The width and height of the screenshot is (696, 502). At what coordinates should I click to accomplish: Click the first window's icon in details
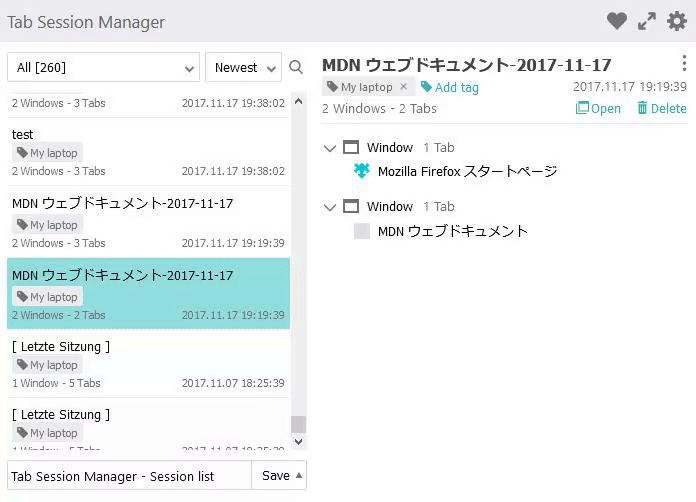click(351, 147)
